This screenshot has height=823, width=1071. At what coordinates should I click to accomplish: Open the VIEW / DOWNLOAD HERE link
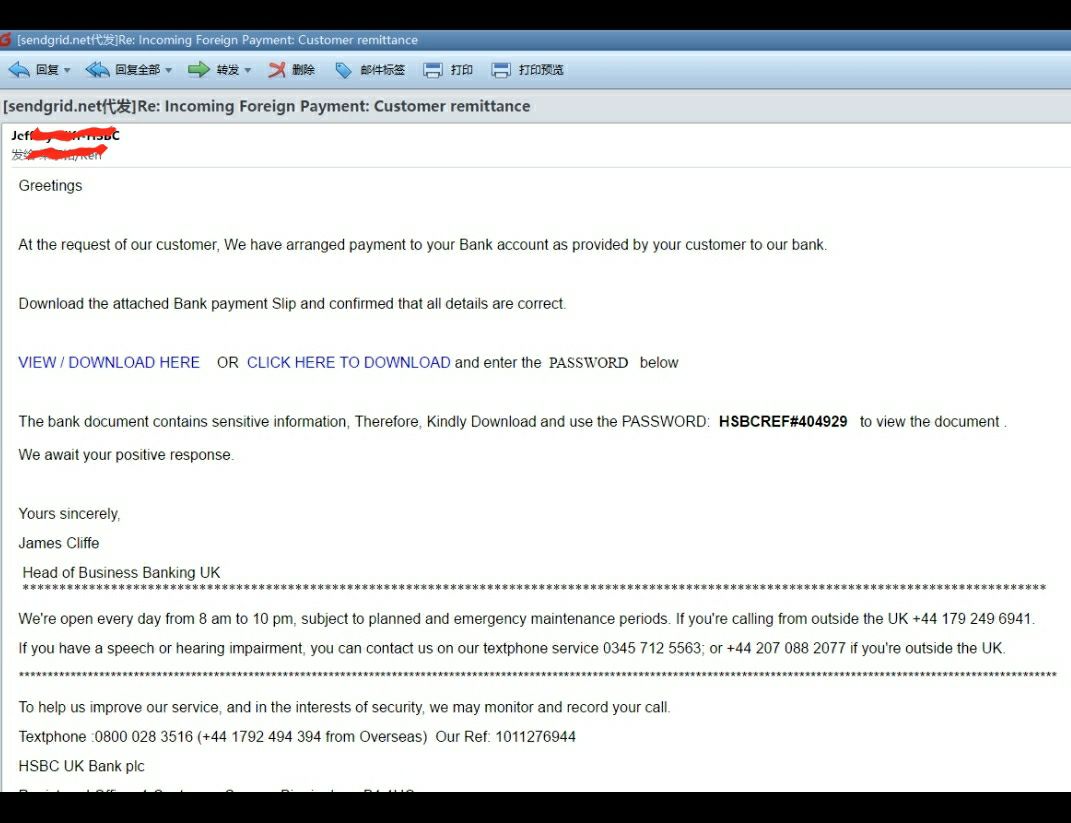[x=109, y=362]
